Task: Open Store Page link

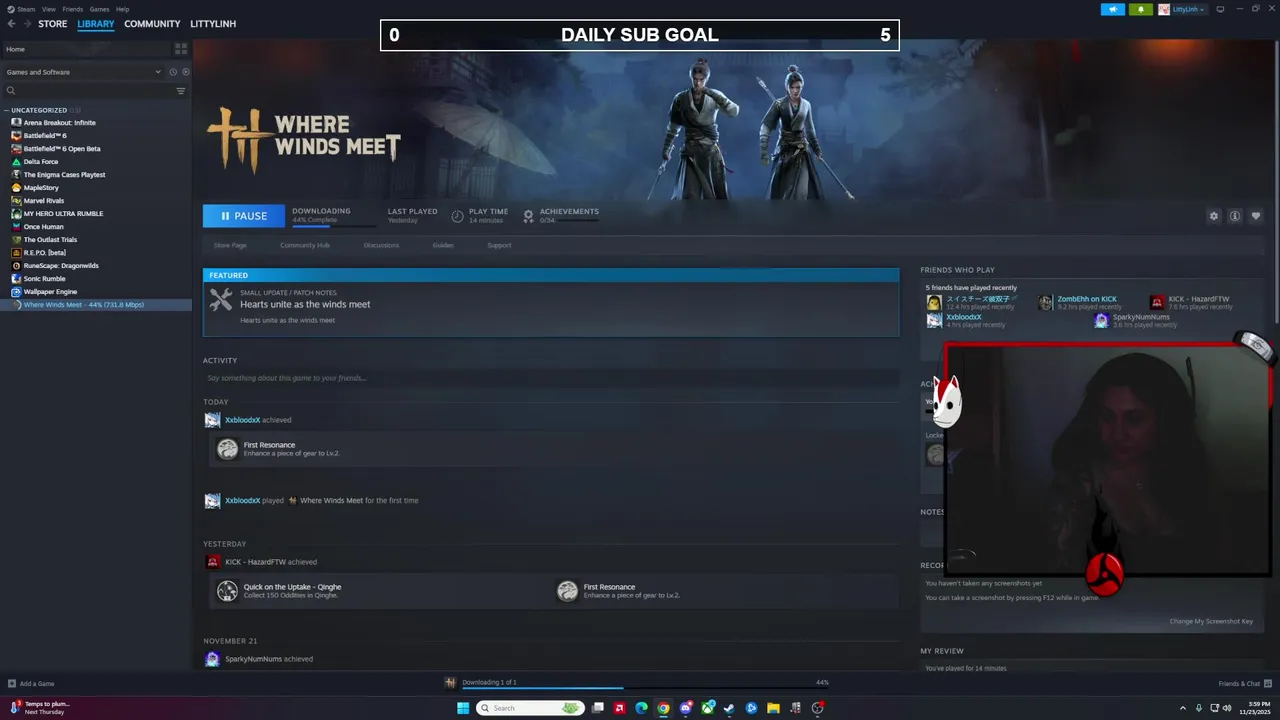Action: [230, 245]
